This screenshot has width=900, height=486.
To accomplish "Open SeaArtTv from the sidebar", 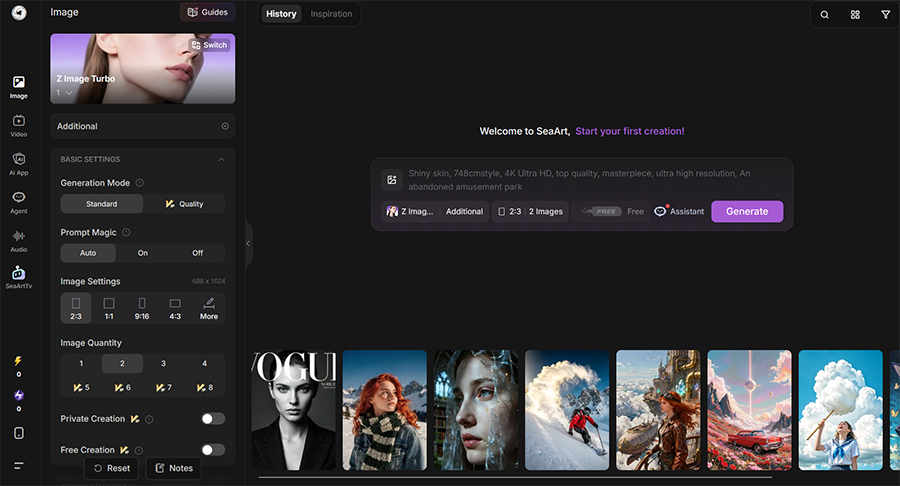I will pos(18,278).
